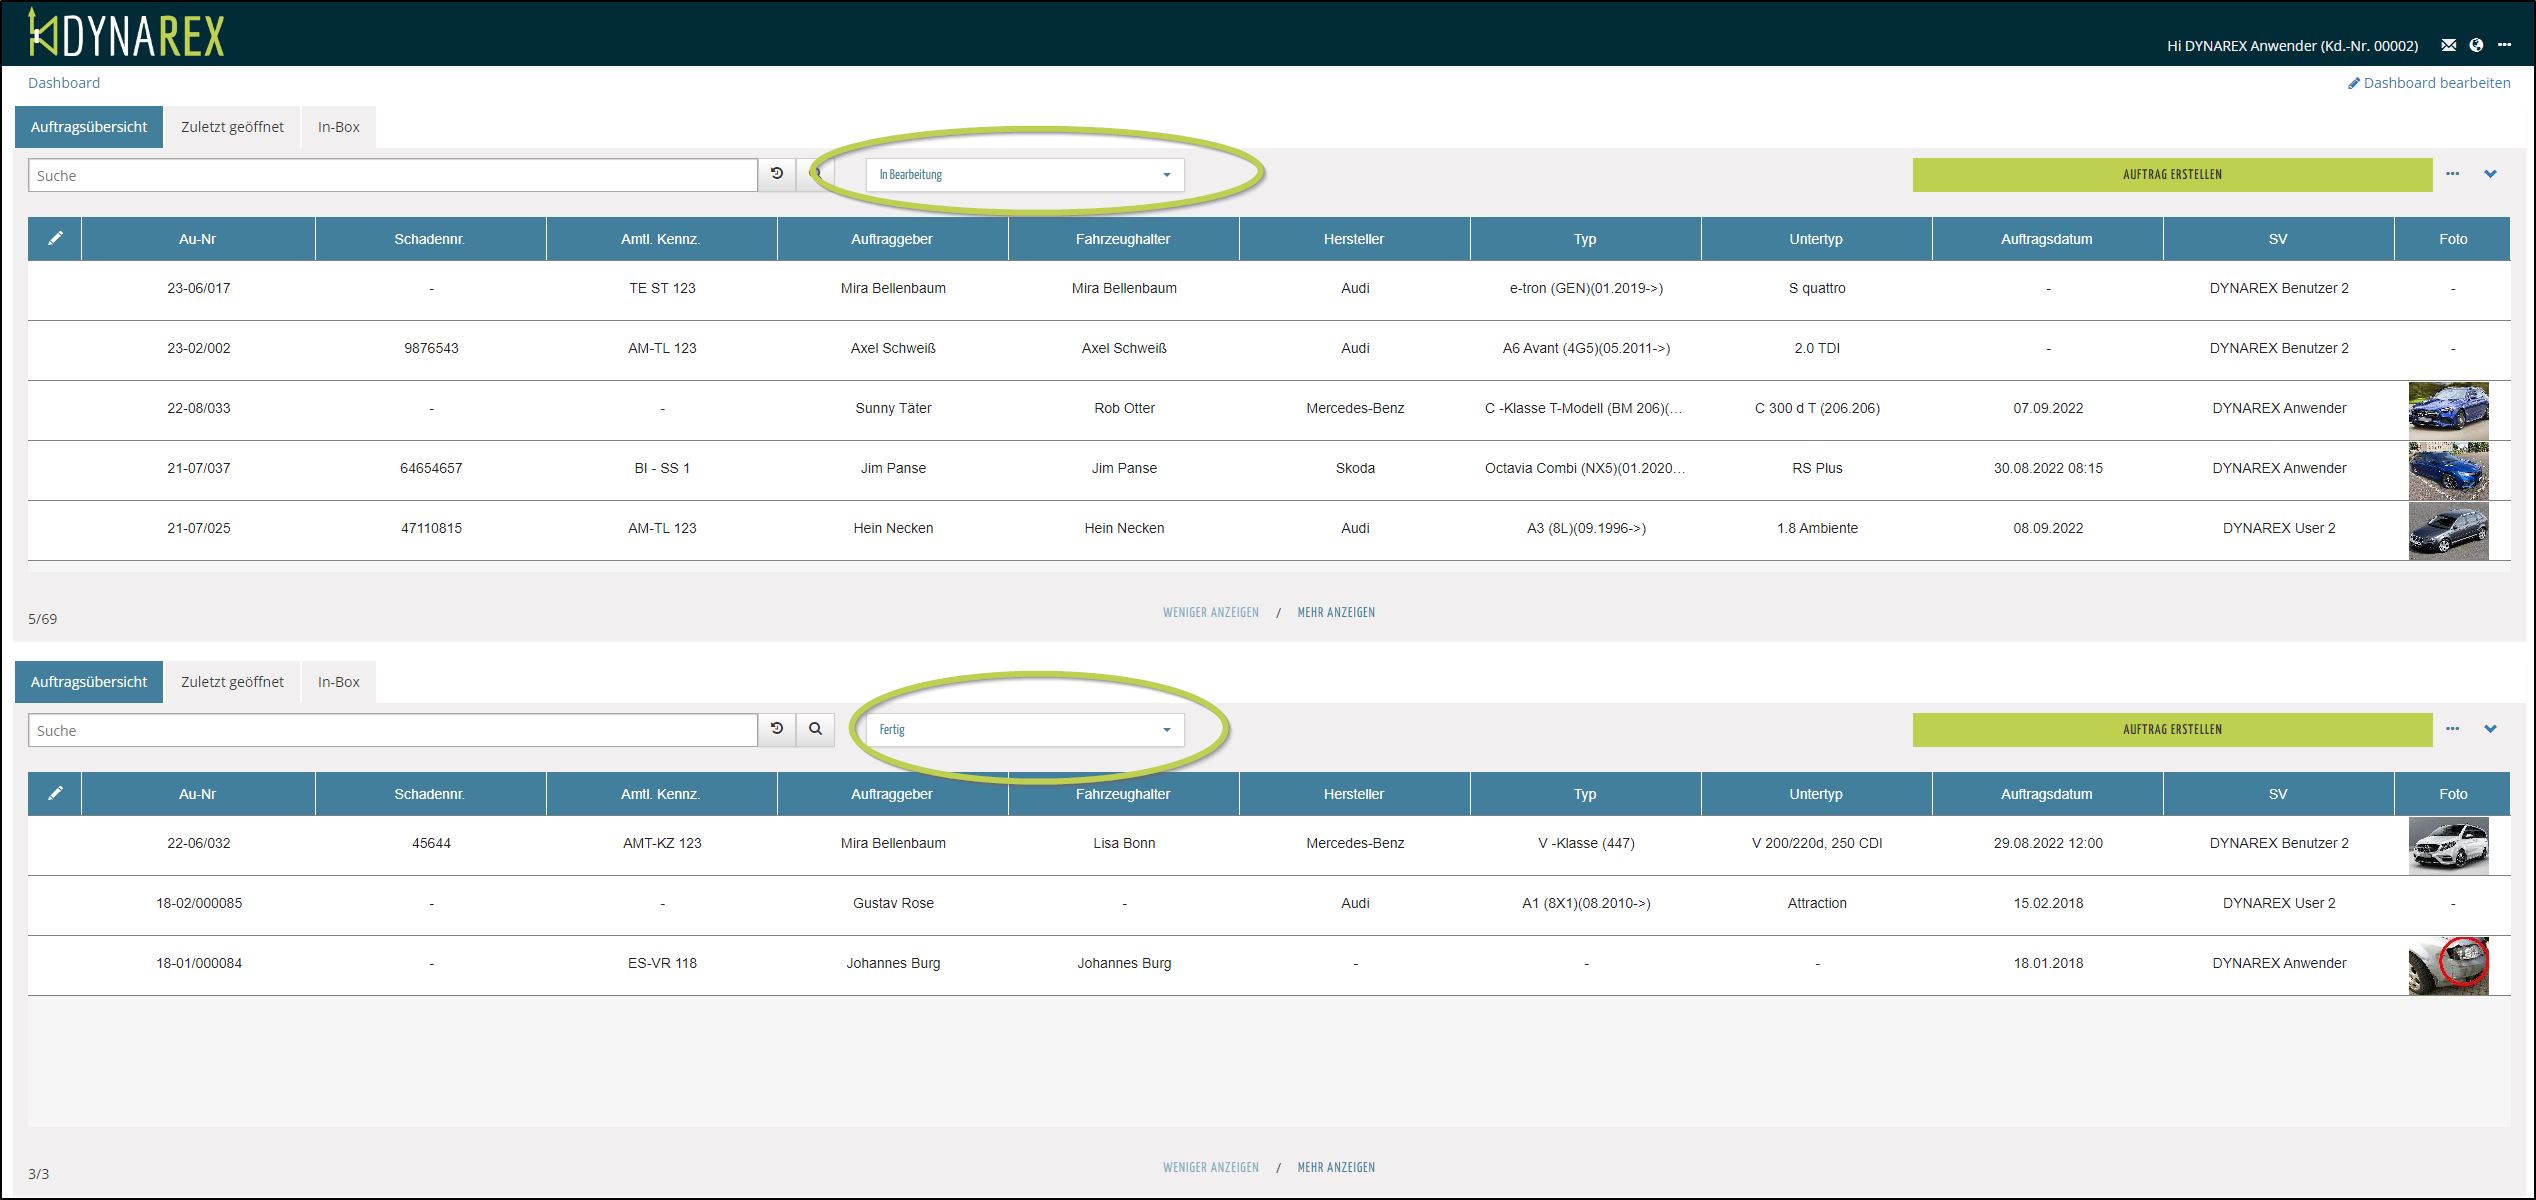Click pencil column editor in upper table
The width and height of the screenshot is (2536, 1200).
pyautogui.click(x=55, y=238)
